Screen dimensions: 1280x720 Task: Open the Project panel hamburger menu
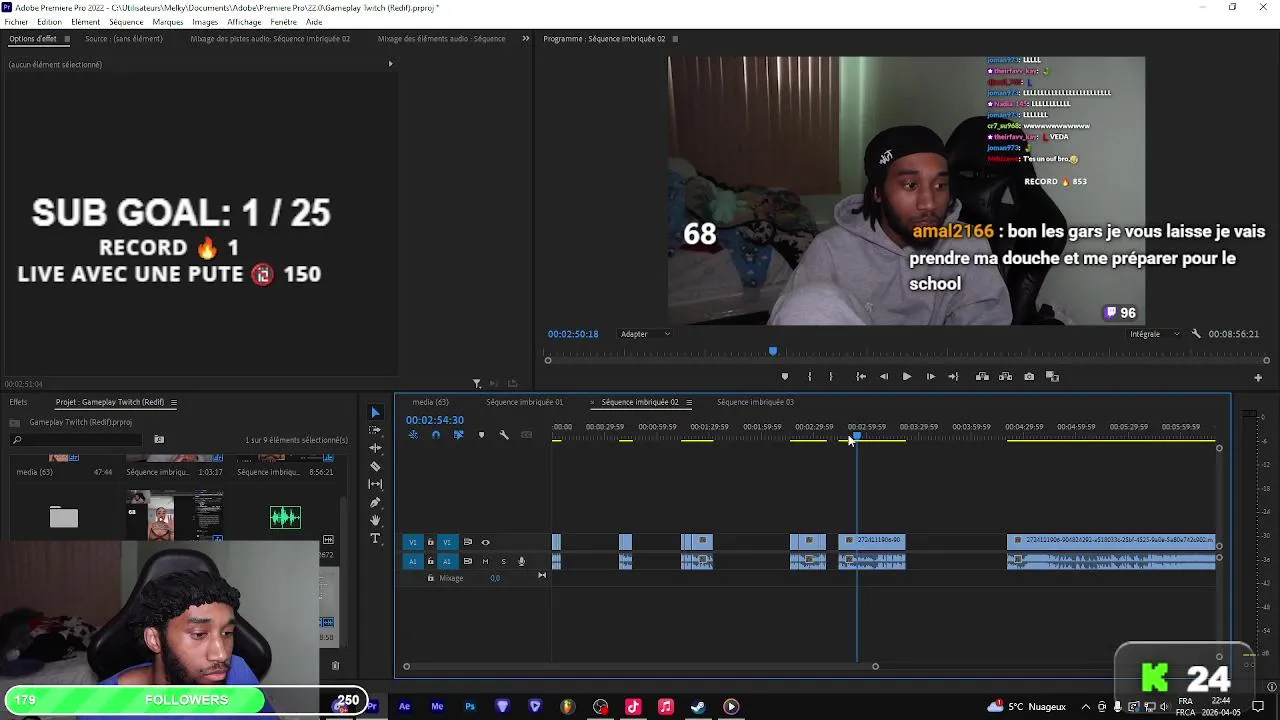pyautogui.click(x=173, y=402)
